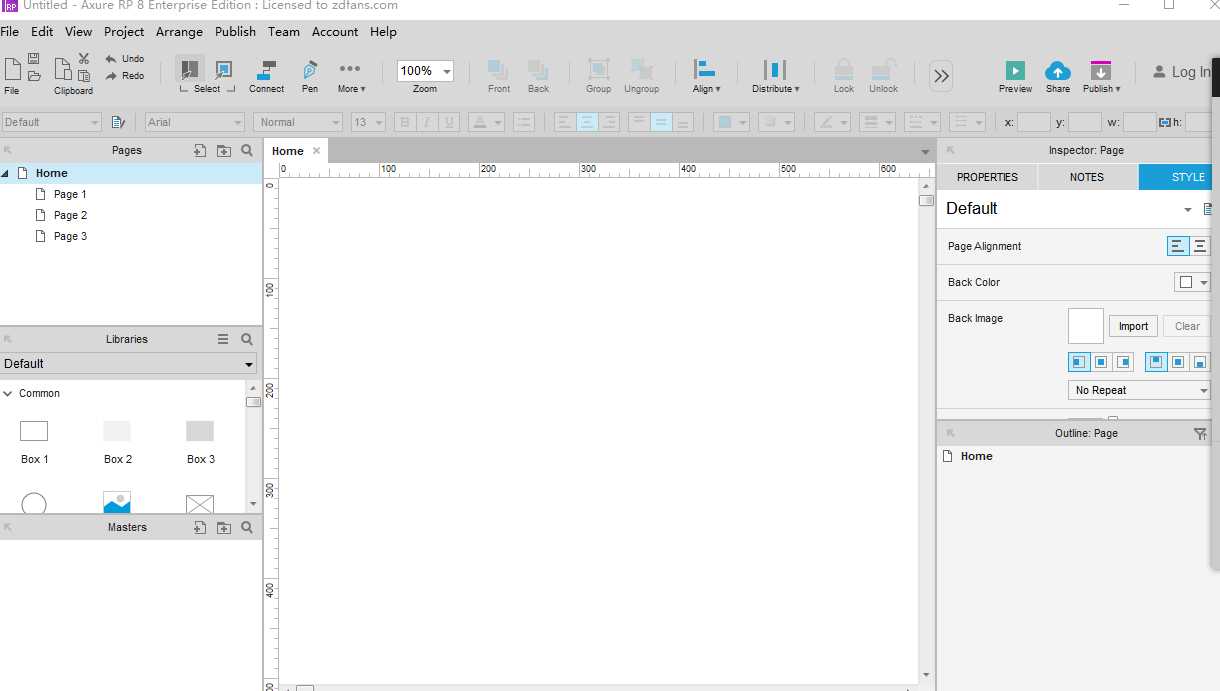This screenshot has width=1220, height=691.
Task: Choose the contained Select mode tool
Action: 224,70
